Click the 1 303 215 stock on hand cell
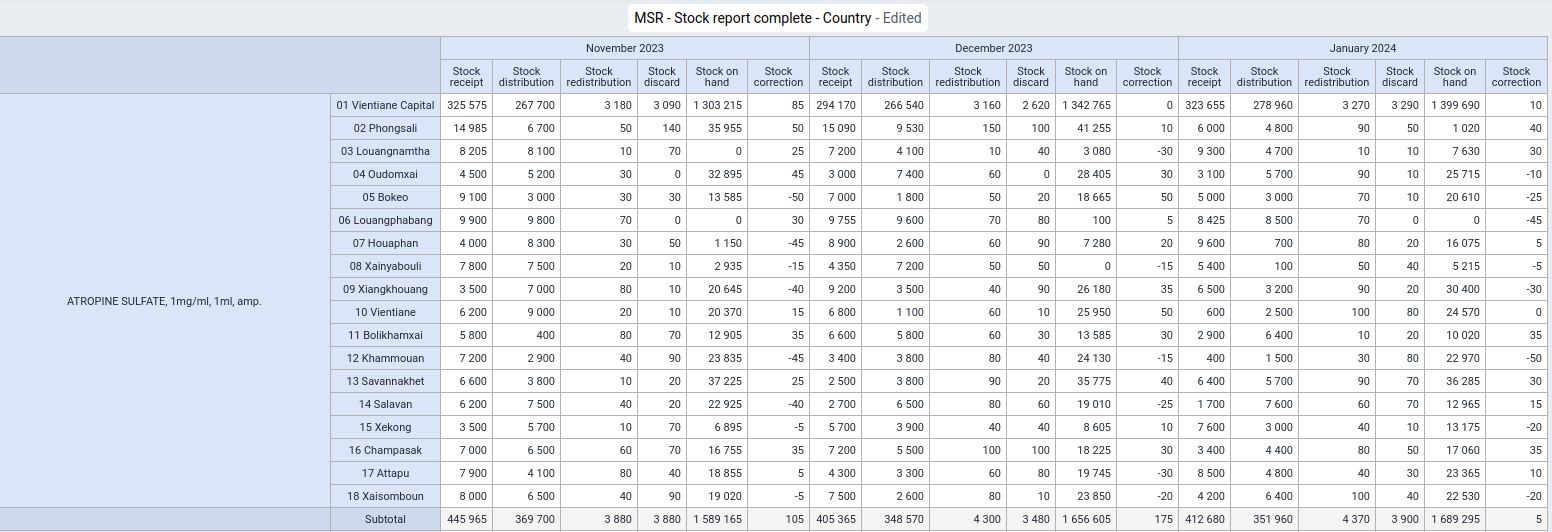This screenshot has width=1552, height=532. tap(717, 105)
